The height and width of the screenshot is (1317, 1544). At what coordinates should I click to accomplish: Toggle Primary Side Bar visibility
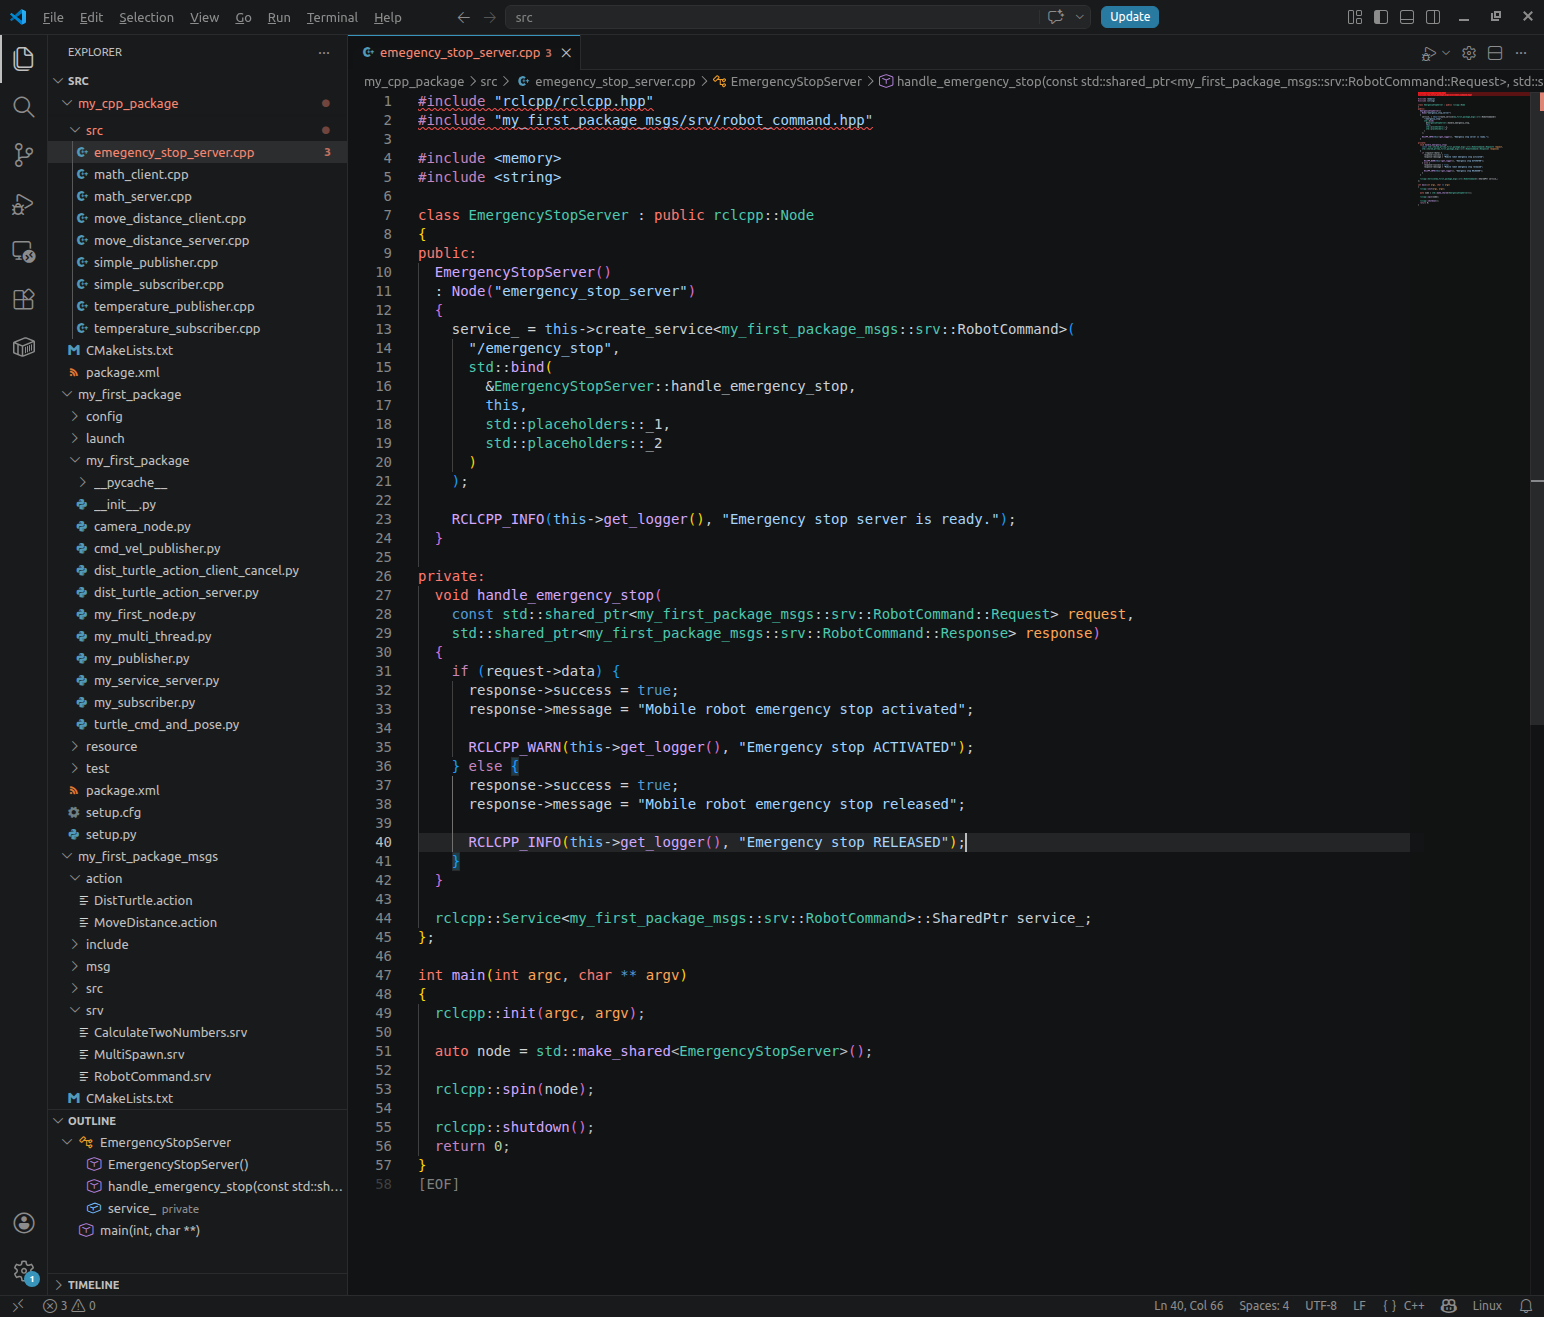[x=1381, y=17]
